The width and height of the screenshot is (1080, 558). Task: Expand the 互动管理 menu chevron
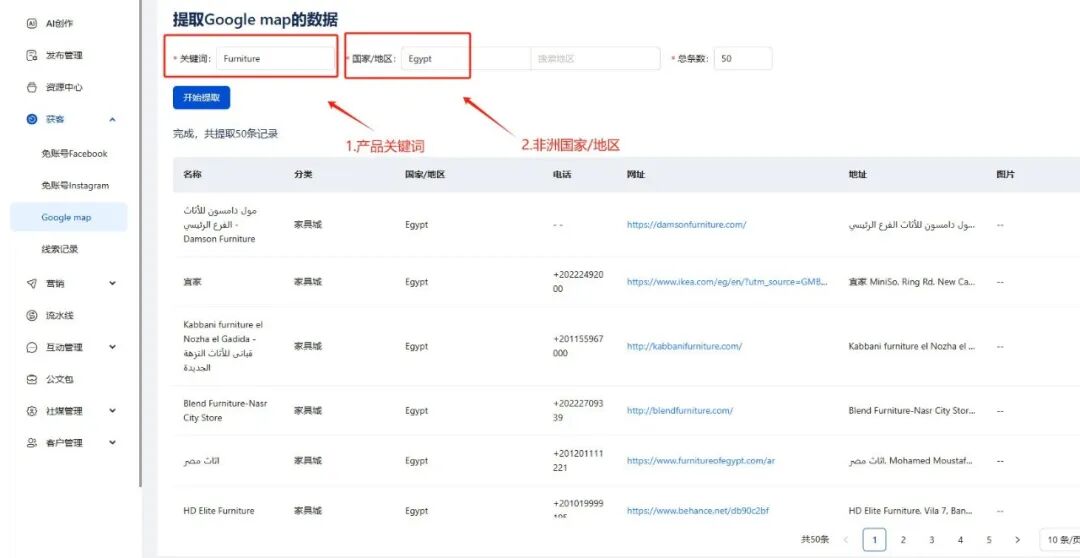pyautogui.click(x=112, y=347)
